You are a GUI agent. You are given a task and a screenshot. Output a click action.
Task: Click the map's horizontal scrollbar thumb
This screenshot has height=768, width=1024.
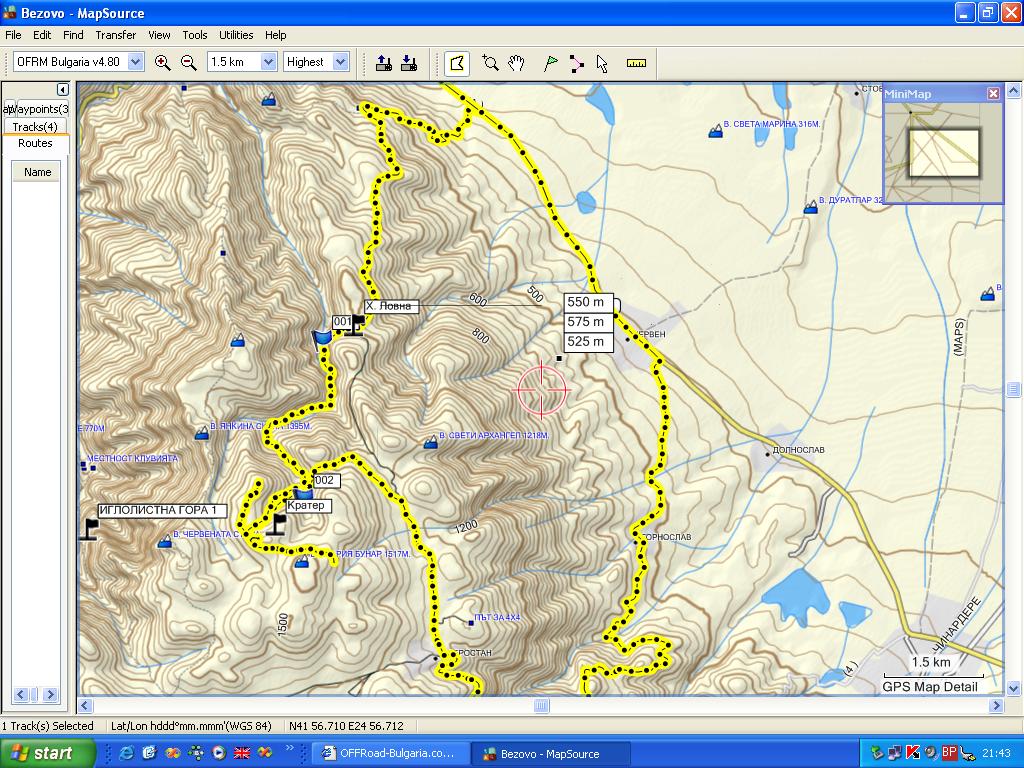click(541, 705)
